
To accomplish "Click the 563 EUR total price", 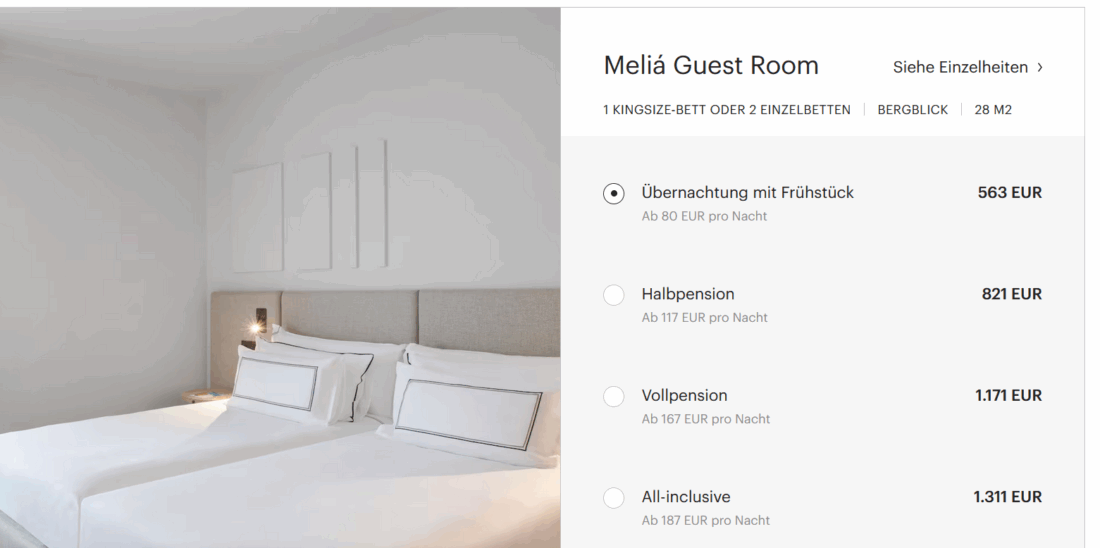I will pos(1009,193).
